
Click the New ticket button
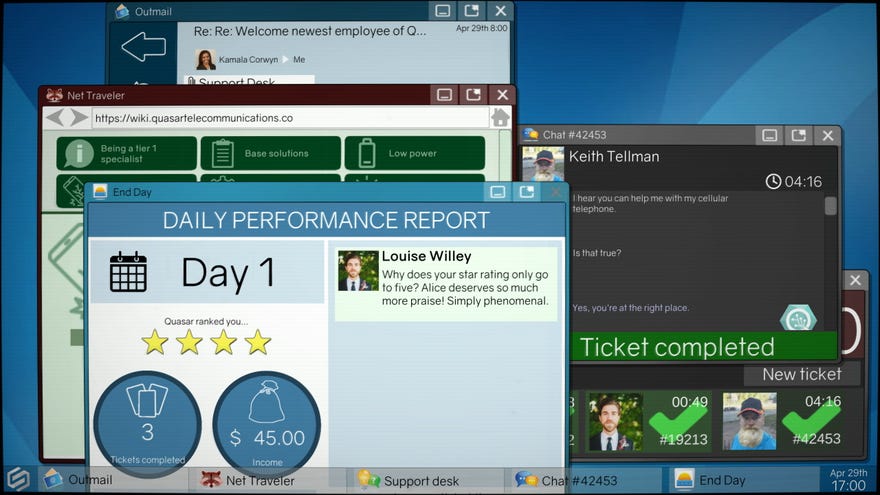click(801, 374)
